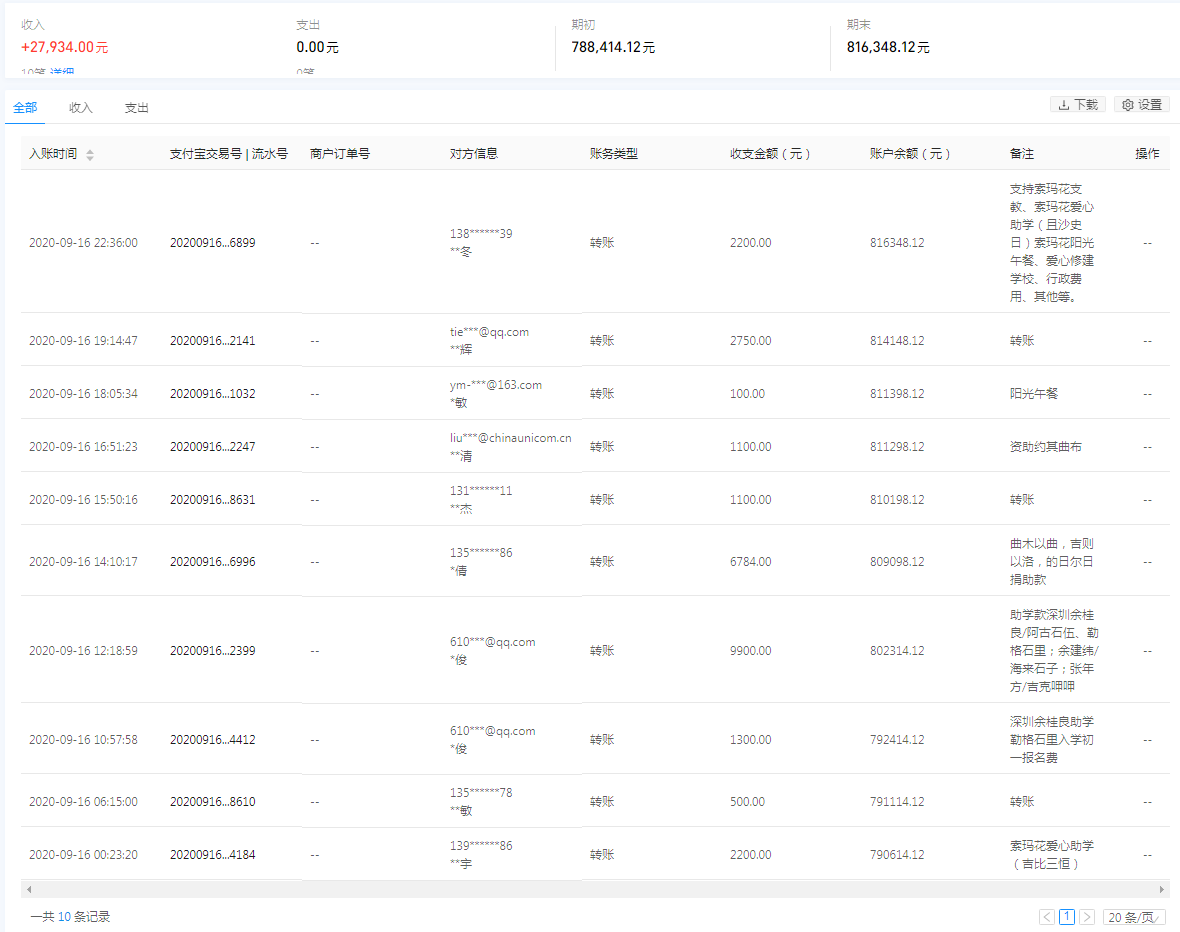Select page number 1 in pagination

(1068, 917)
